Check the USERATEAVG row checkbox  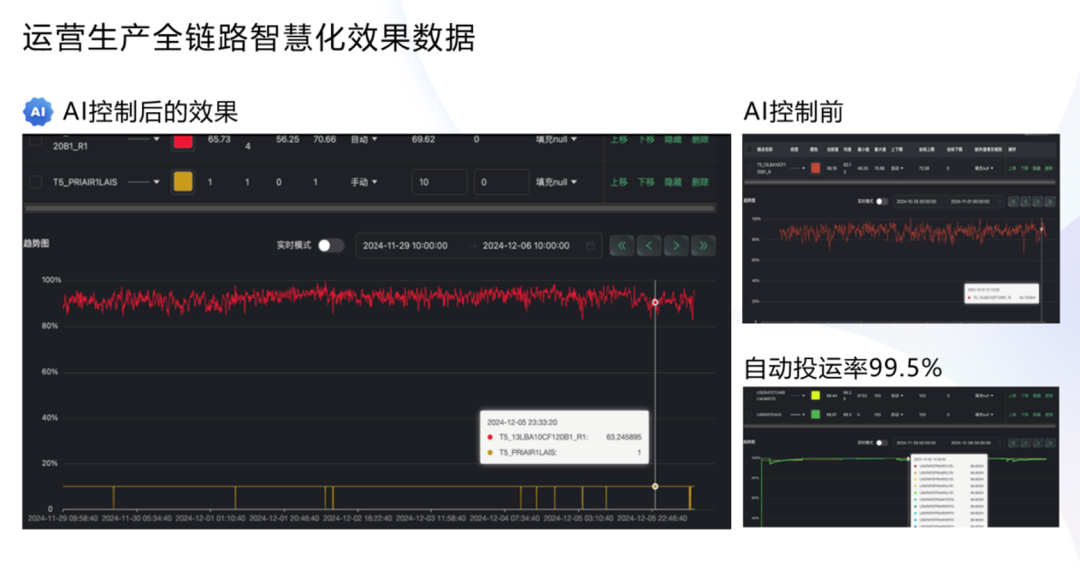point(749,415)
